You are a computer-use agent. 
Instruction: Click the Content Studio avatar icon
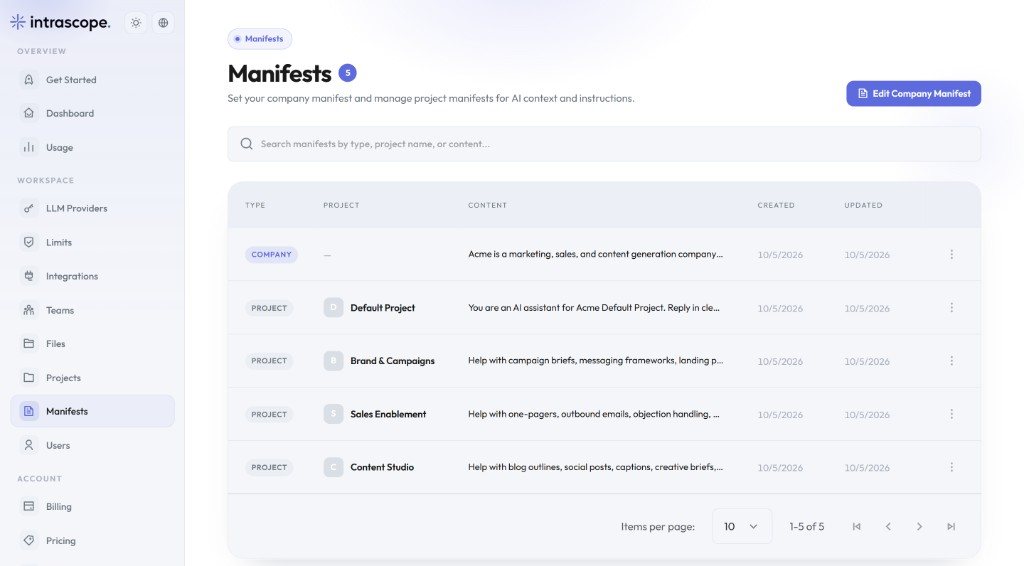[333, 467]
